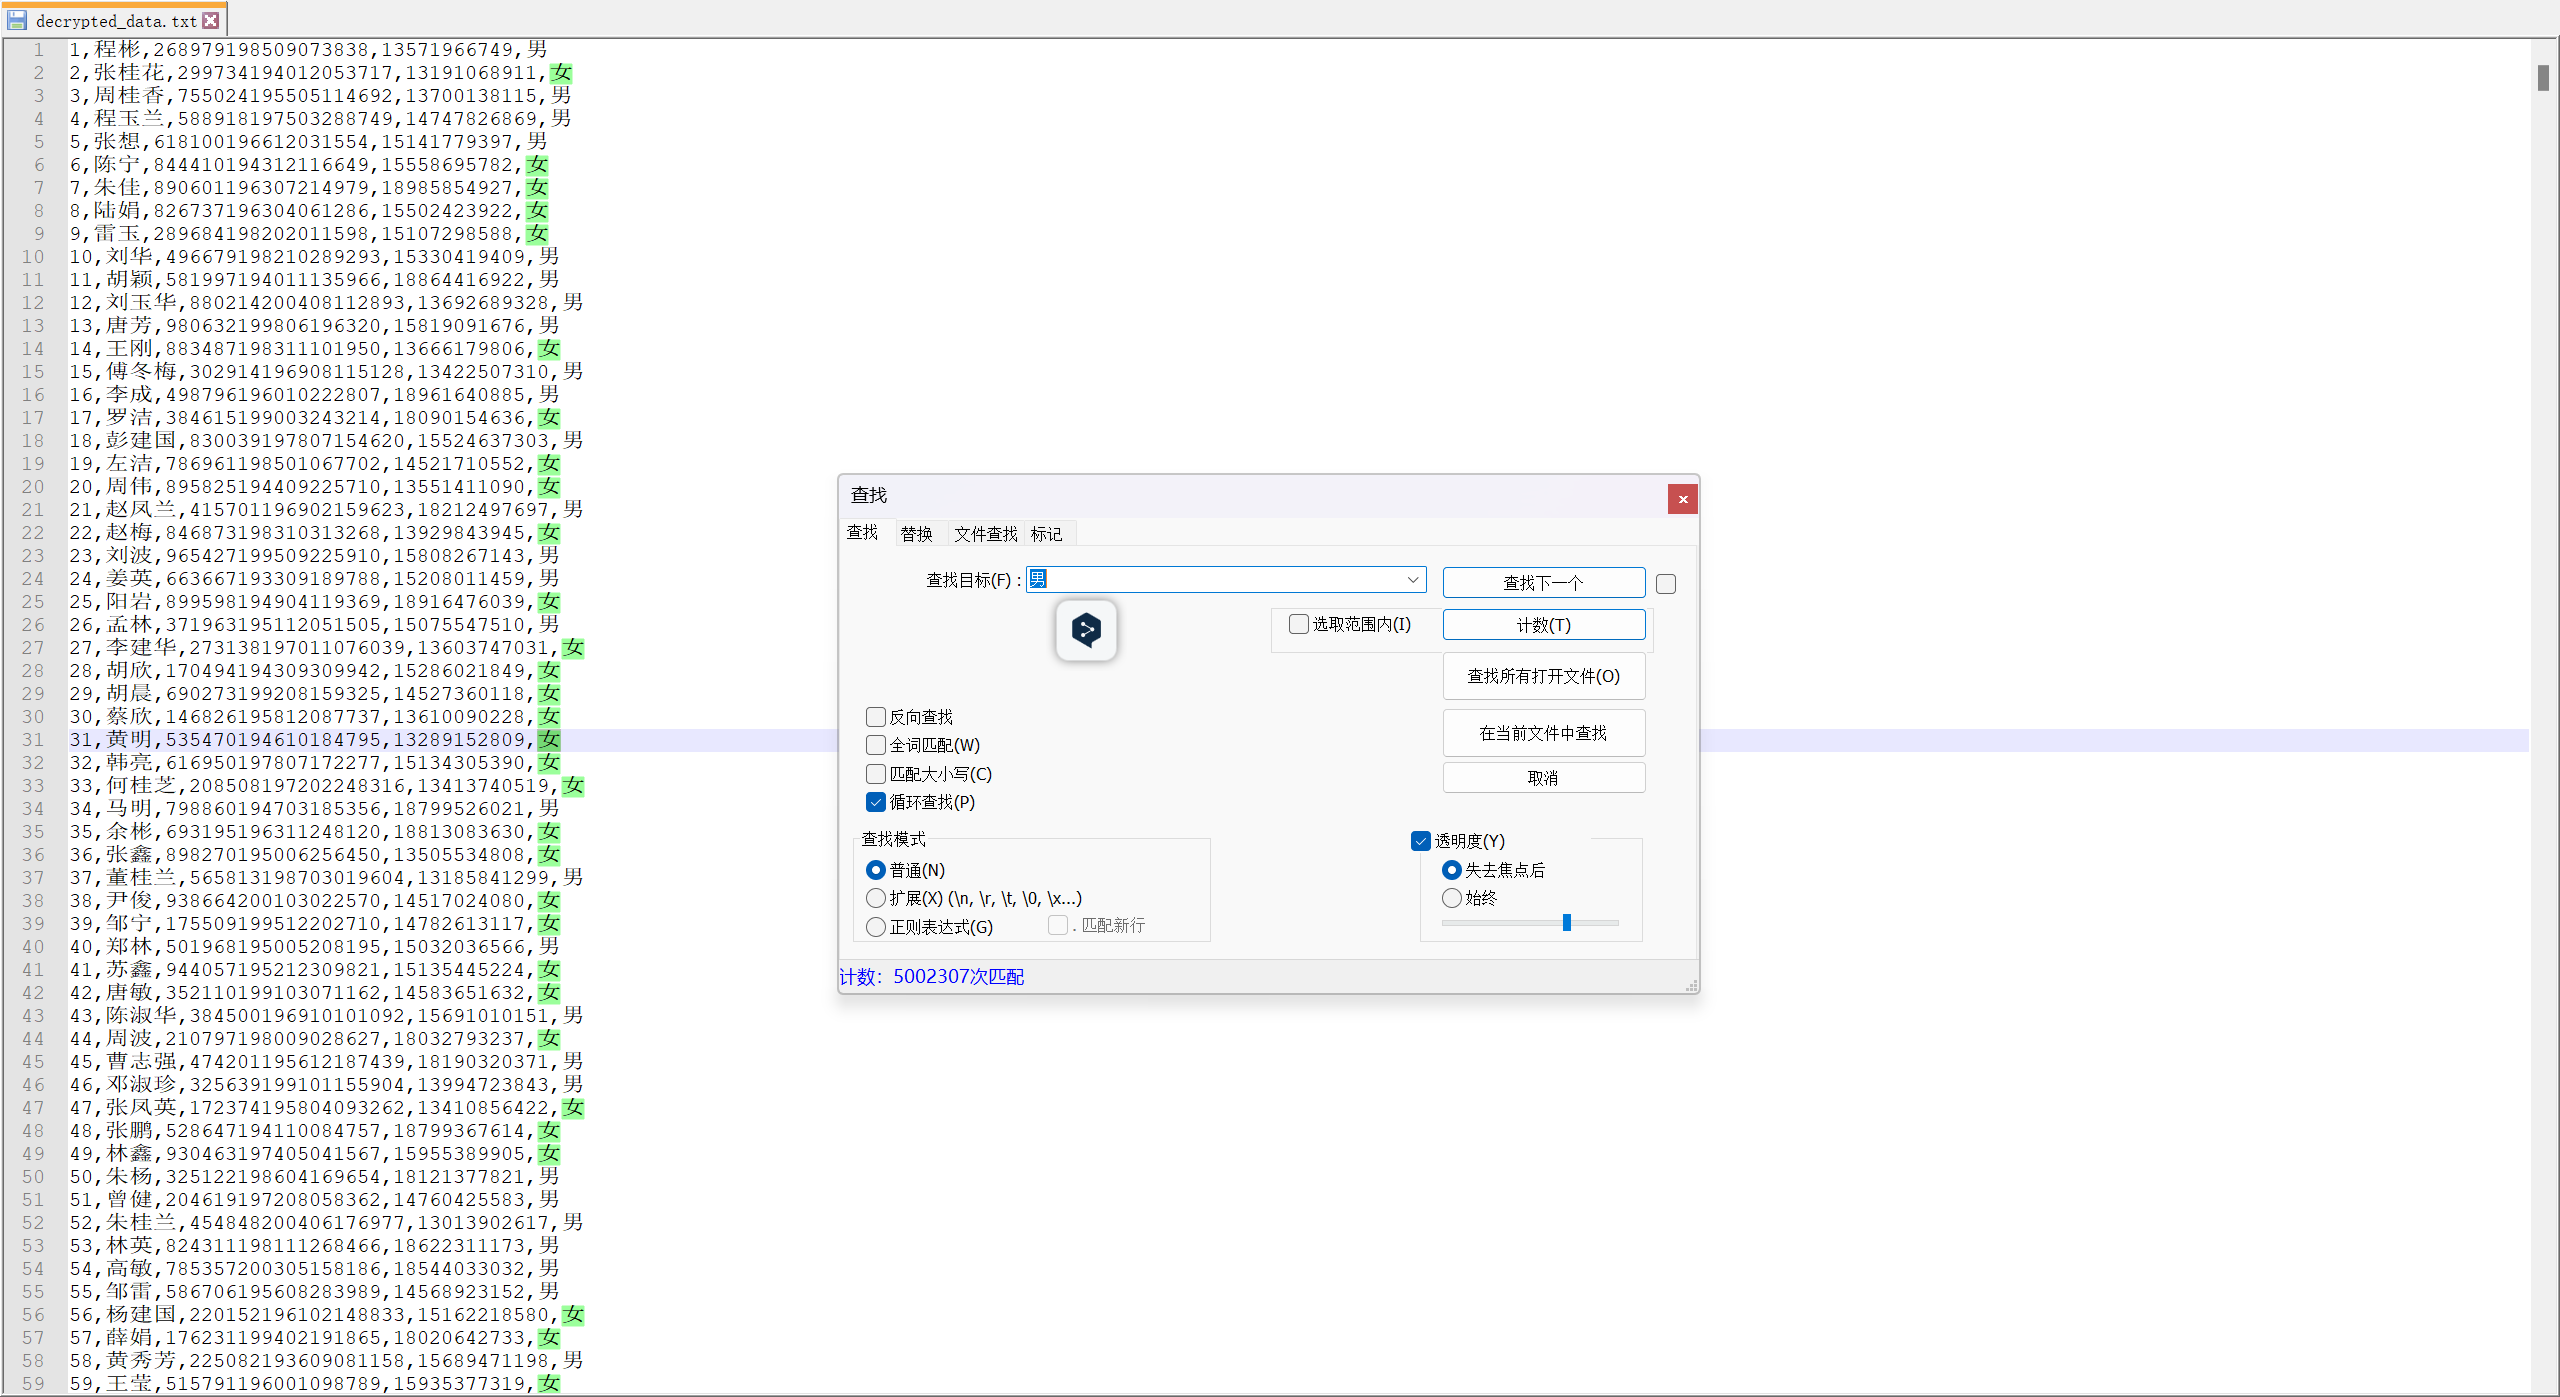Expand the 查找目标 history dropdown
The height and width of the screenshot is (1397, 2560).
(x=1413, y=580)
